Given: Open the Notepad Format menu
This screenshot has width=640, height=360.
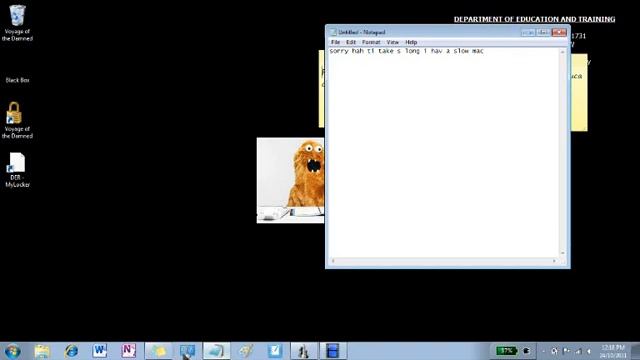Looking at the screenshot, I should pyautogui.click(x=371, y=42).
